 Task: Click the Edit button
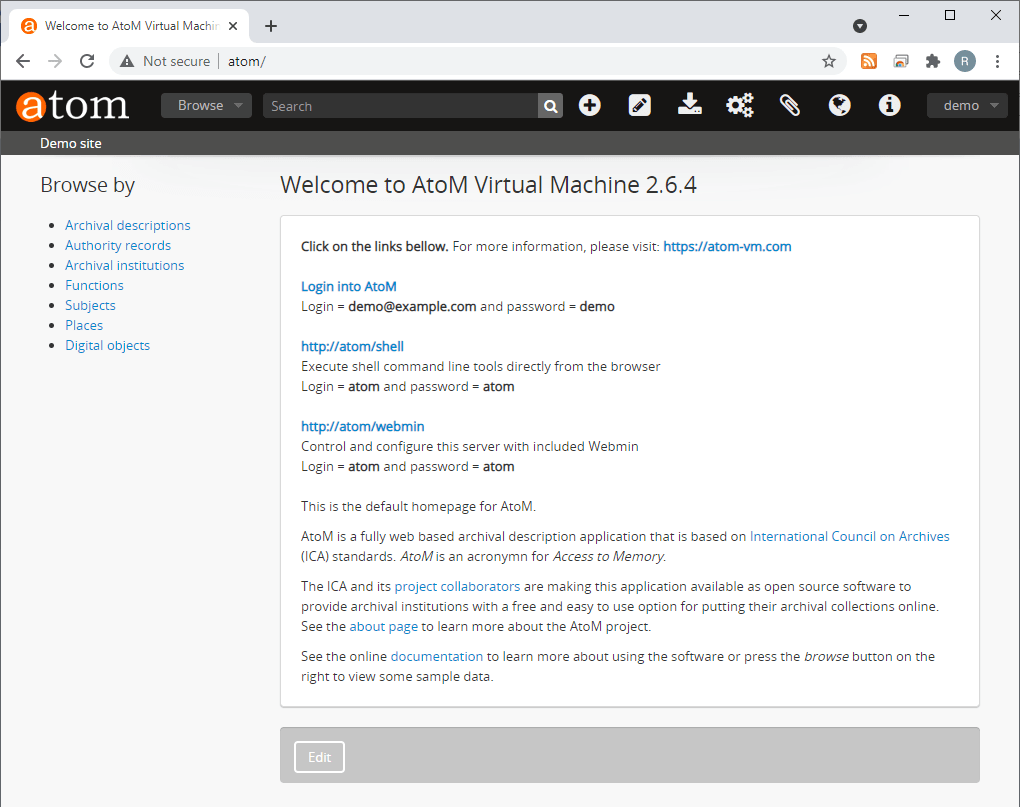(x=319, y=757)
